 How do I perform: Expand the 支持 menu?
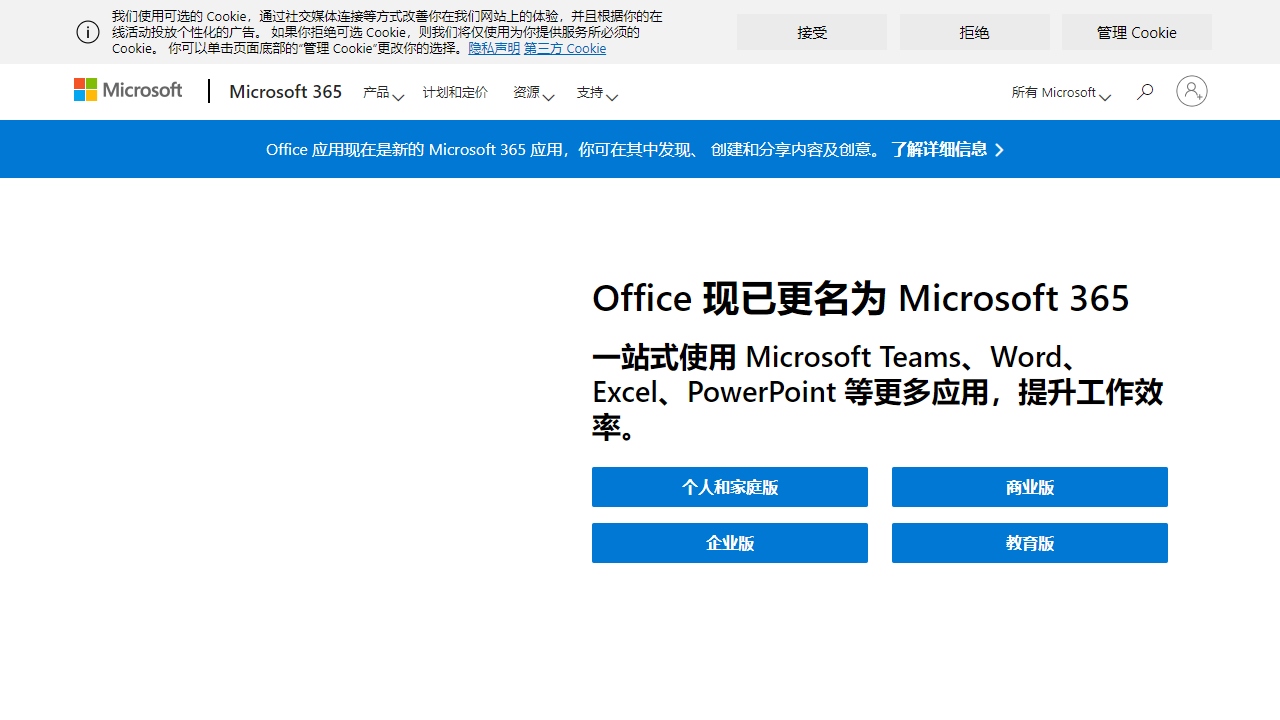point(597,92)
